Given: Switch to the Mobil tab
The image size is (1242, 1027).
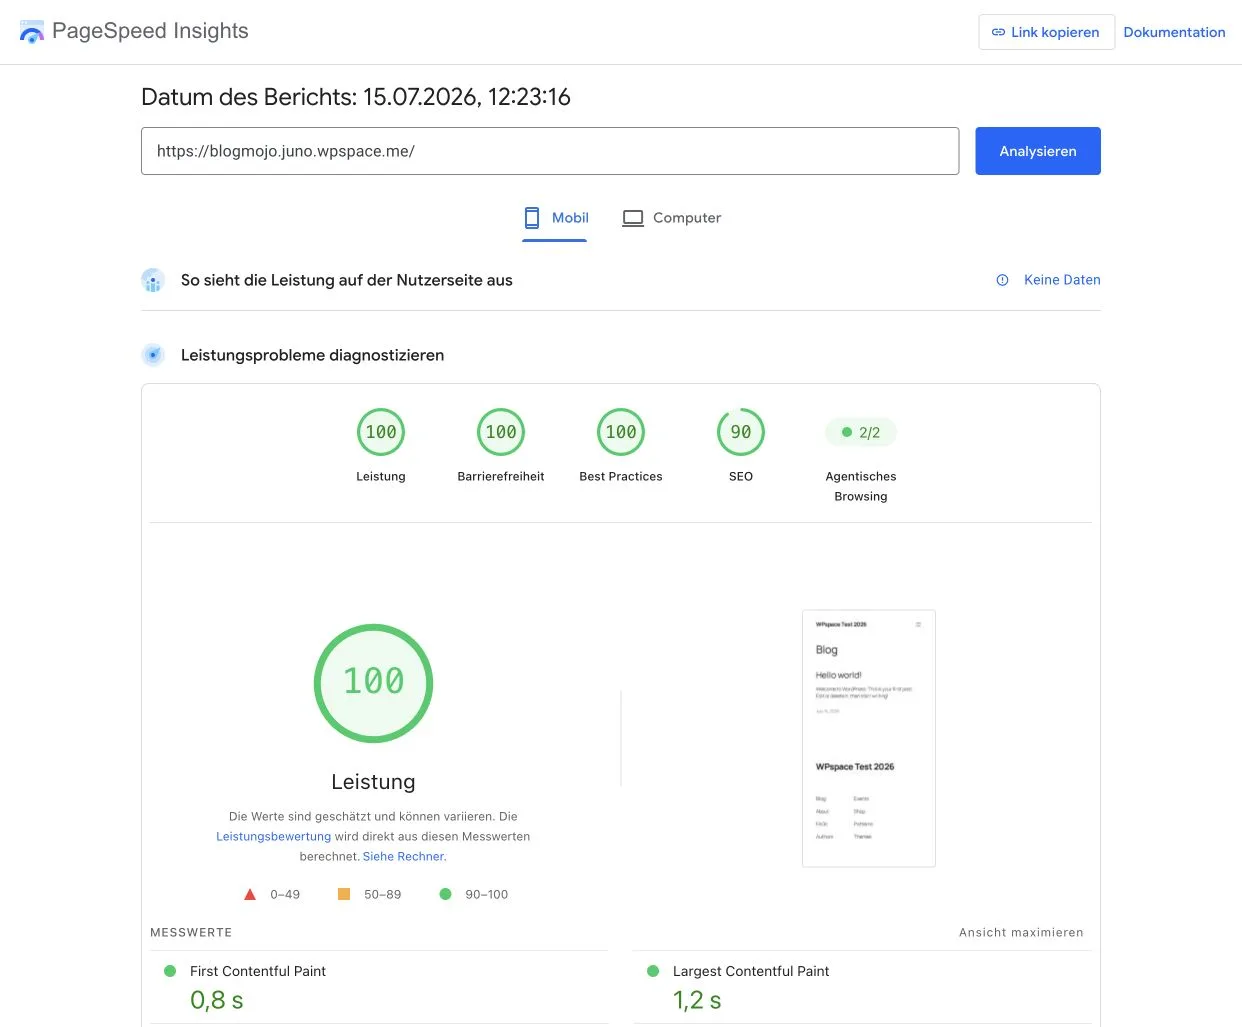Looking at the screenshot, I should (x=555, y=218).
